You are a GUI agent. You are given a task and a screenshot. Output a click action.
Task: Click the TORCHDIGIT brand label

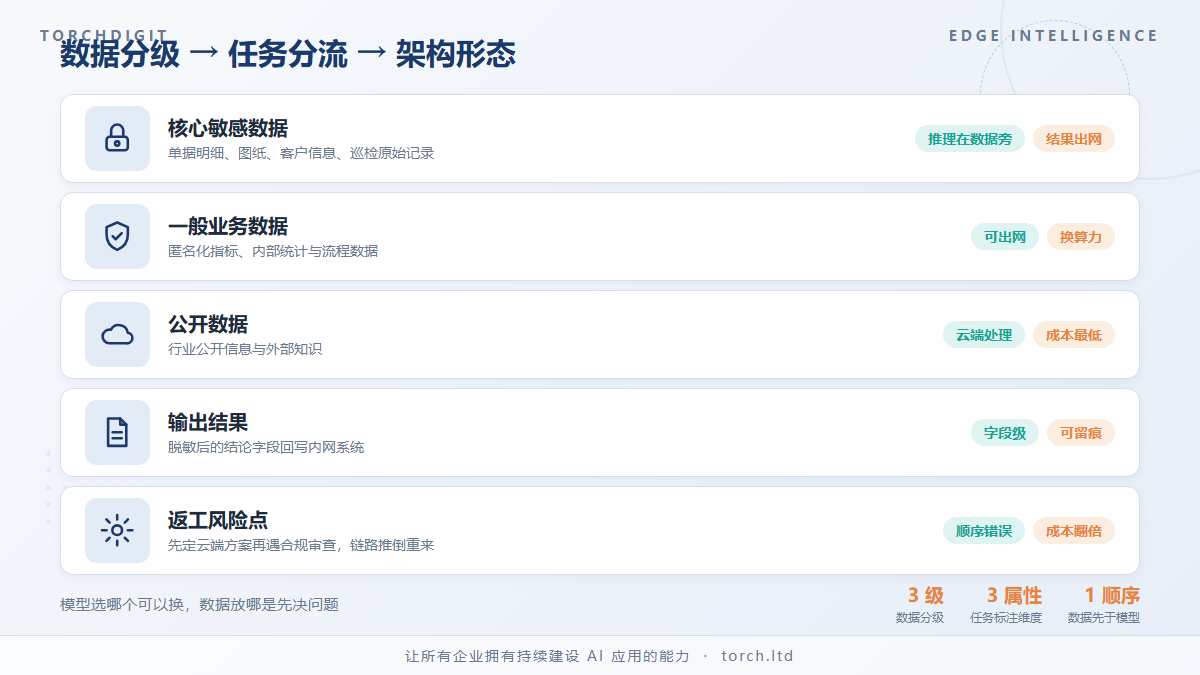click(x=104, y=36)
